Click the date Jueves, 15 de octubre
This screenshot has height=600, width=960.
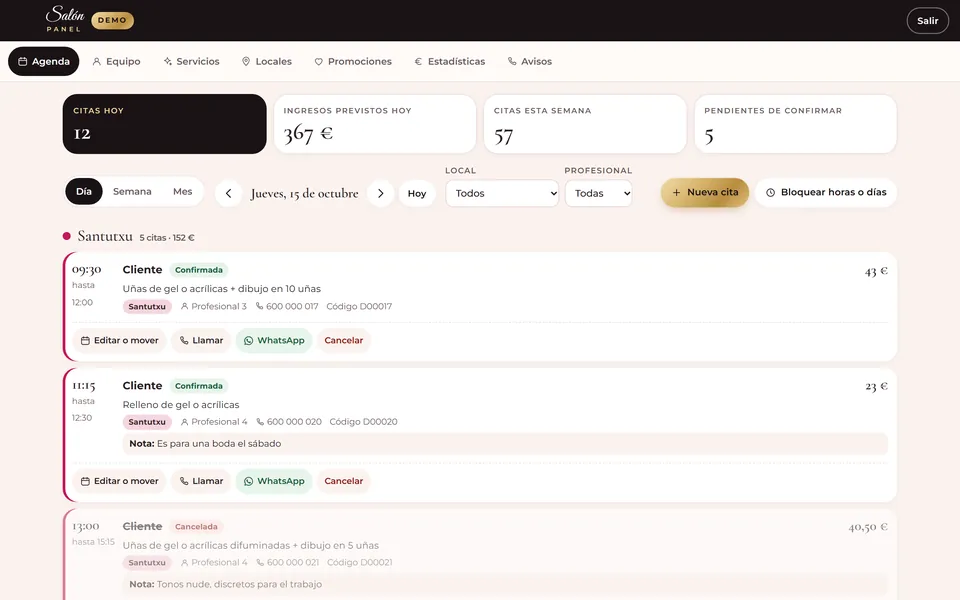304,193
